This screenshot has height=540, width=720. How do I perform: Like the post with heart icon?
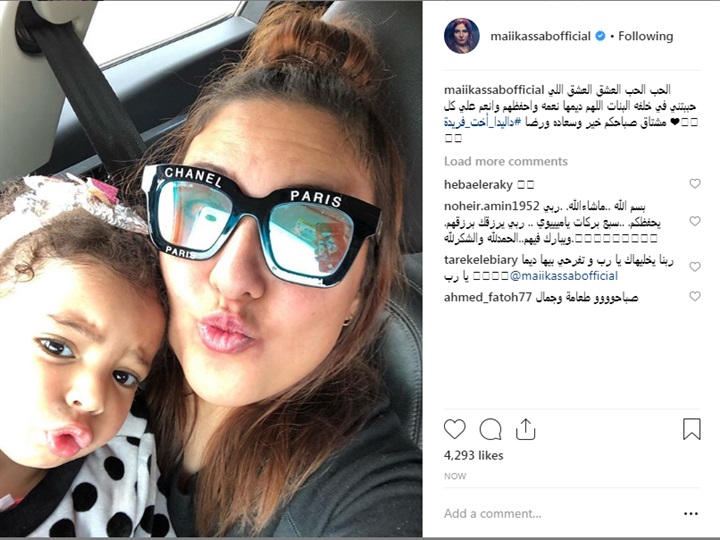tap(455, 429)
